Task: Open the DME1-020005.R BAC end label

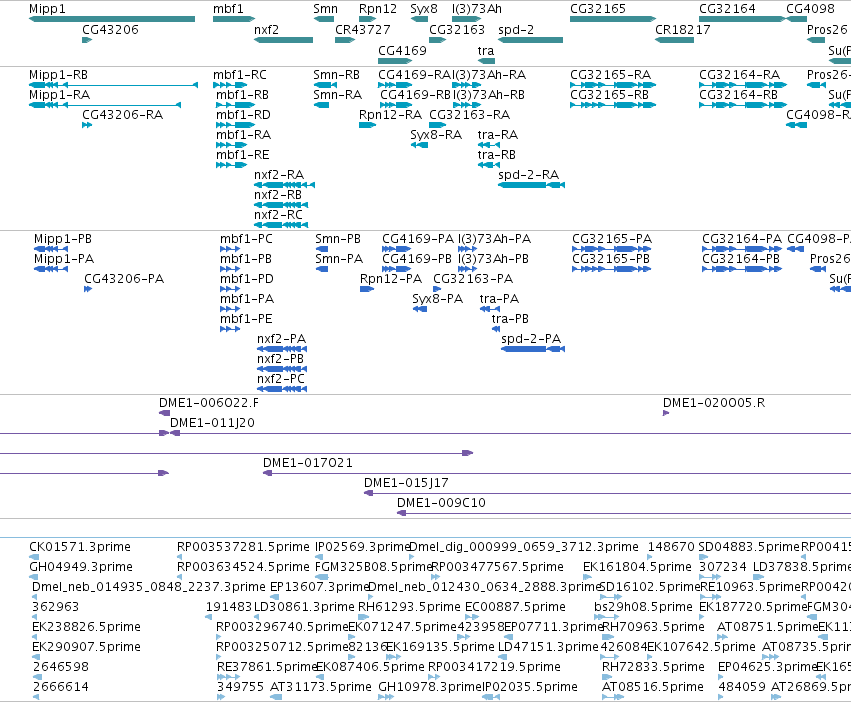Action: coord(714,403)
